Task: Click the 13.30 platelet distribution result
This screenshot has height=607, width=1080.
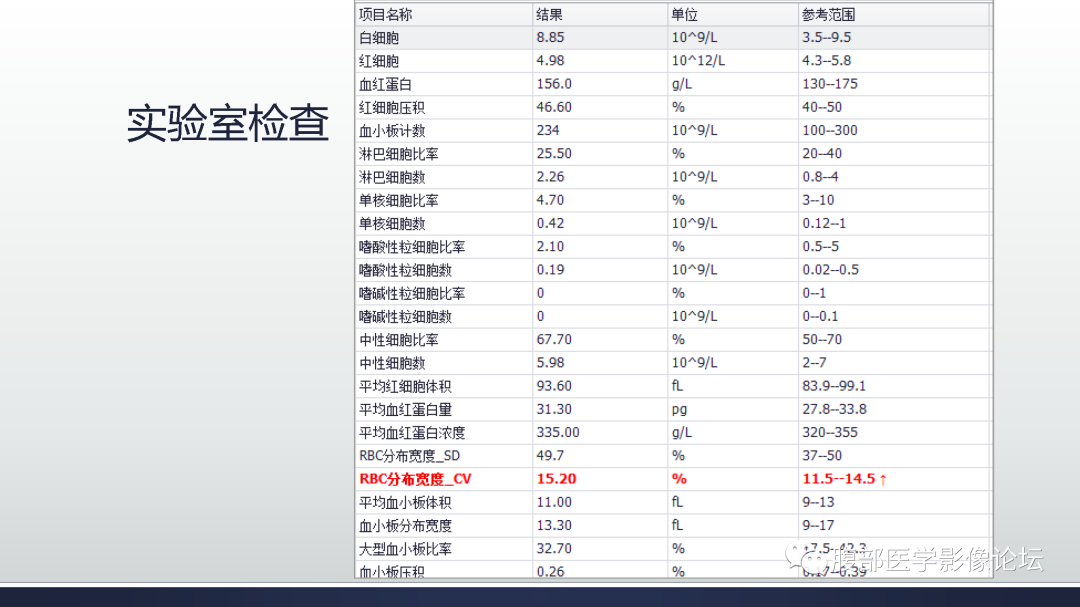Action: click(x=554, y=526)
